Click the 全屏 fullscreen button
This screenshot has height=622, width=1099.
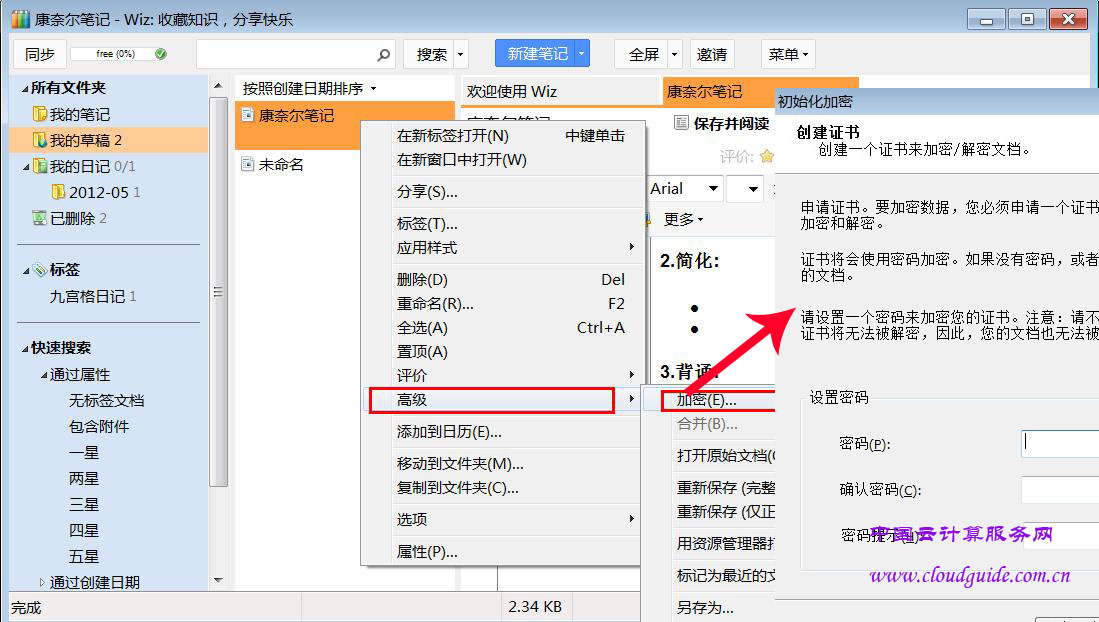643,54
